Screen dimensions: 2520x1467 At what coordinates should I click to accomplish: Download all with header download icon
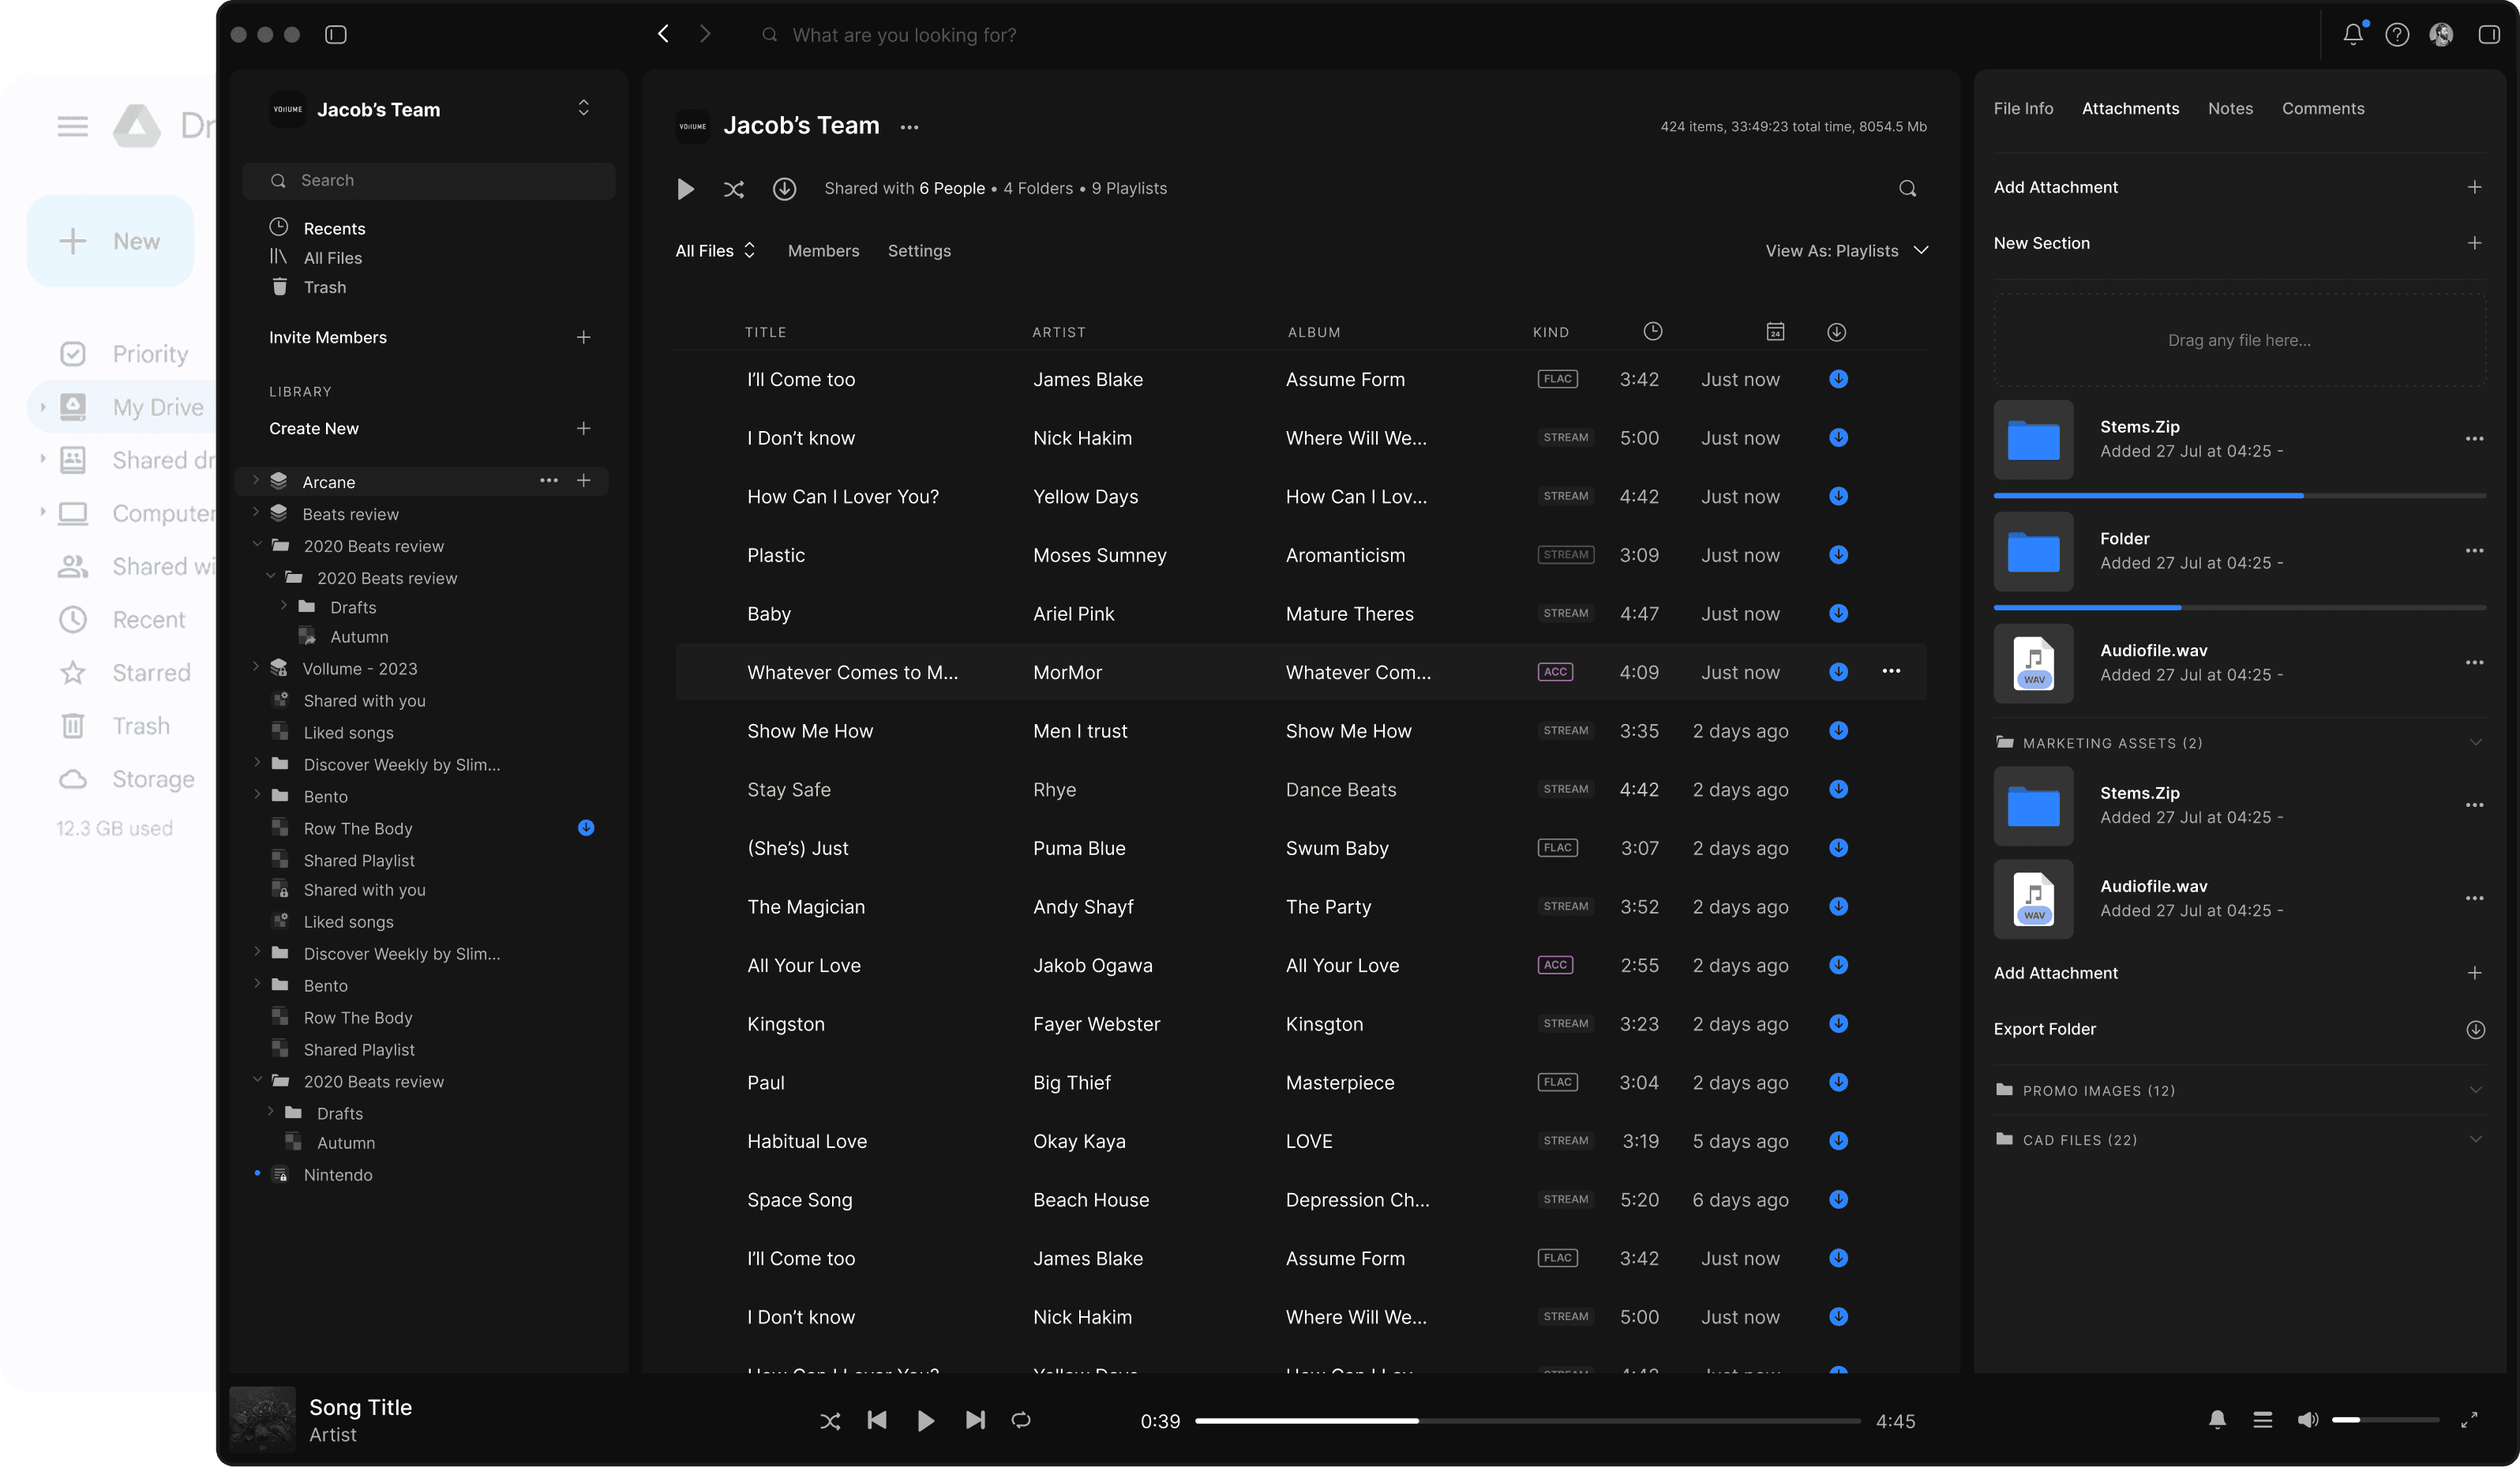click(x=784, y=188)
